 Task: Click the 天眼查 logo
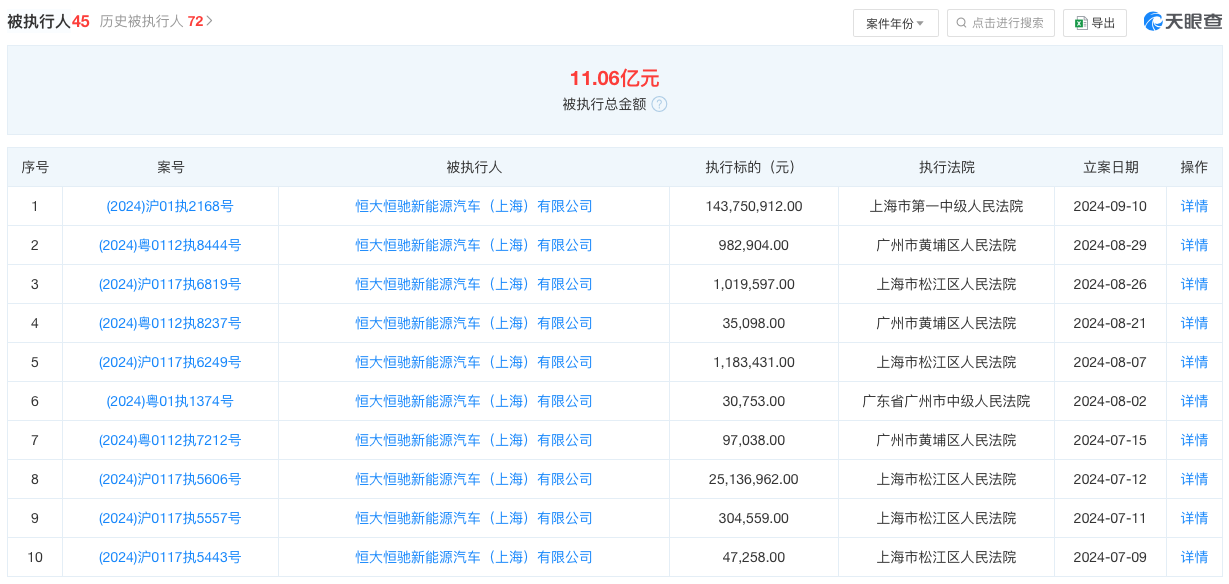click(1182, 21)
